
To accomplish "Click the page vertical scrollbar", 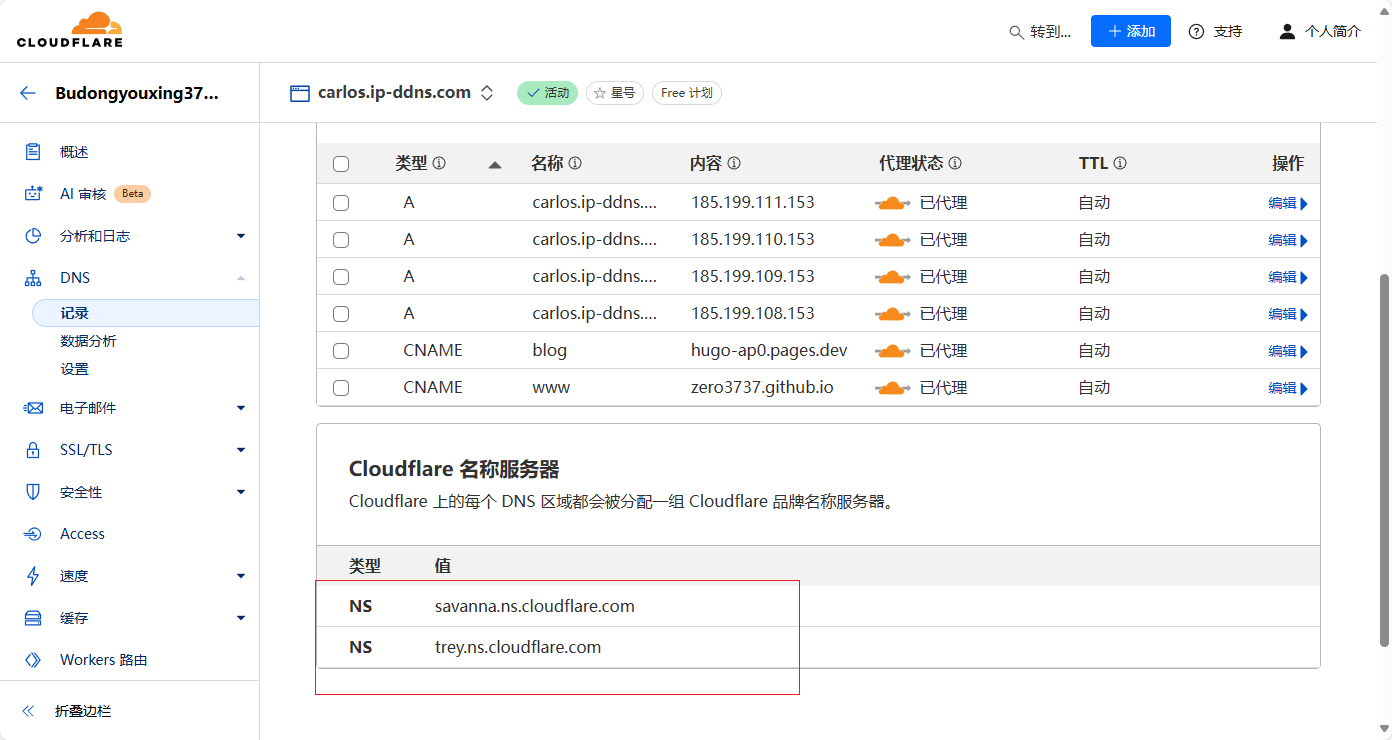I will point(1385,460).
